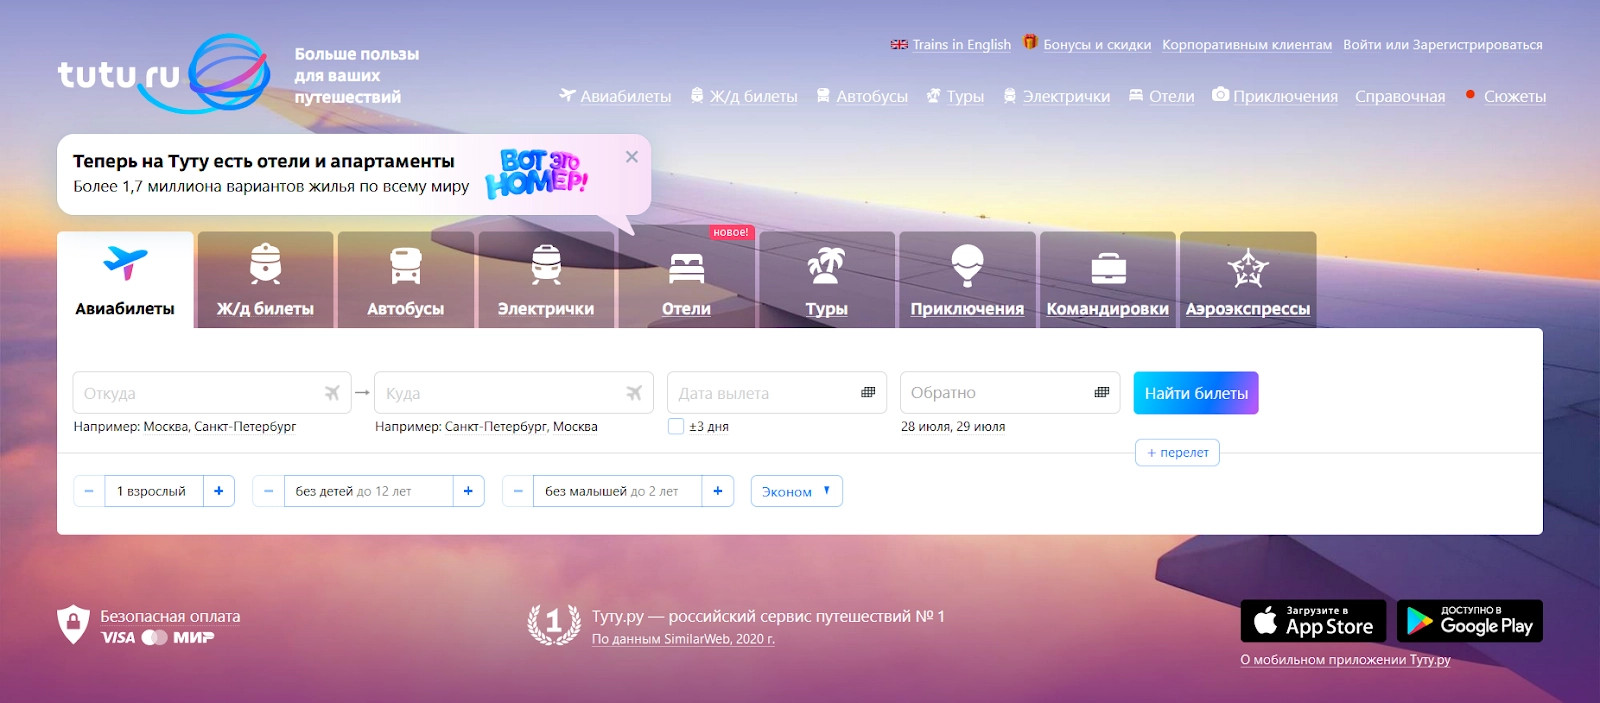Decrease infants under 2 count
The image size is (1600, 703).
(518, 491)
